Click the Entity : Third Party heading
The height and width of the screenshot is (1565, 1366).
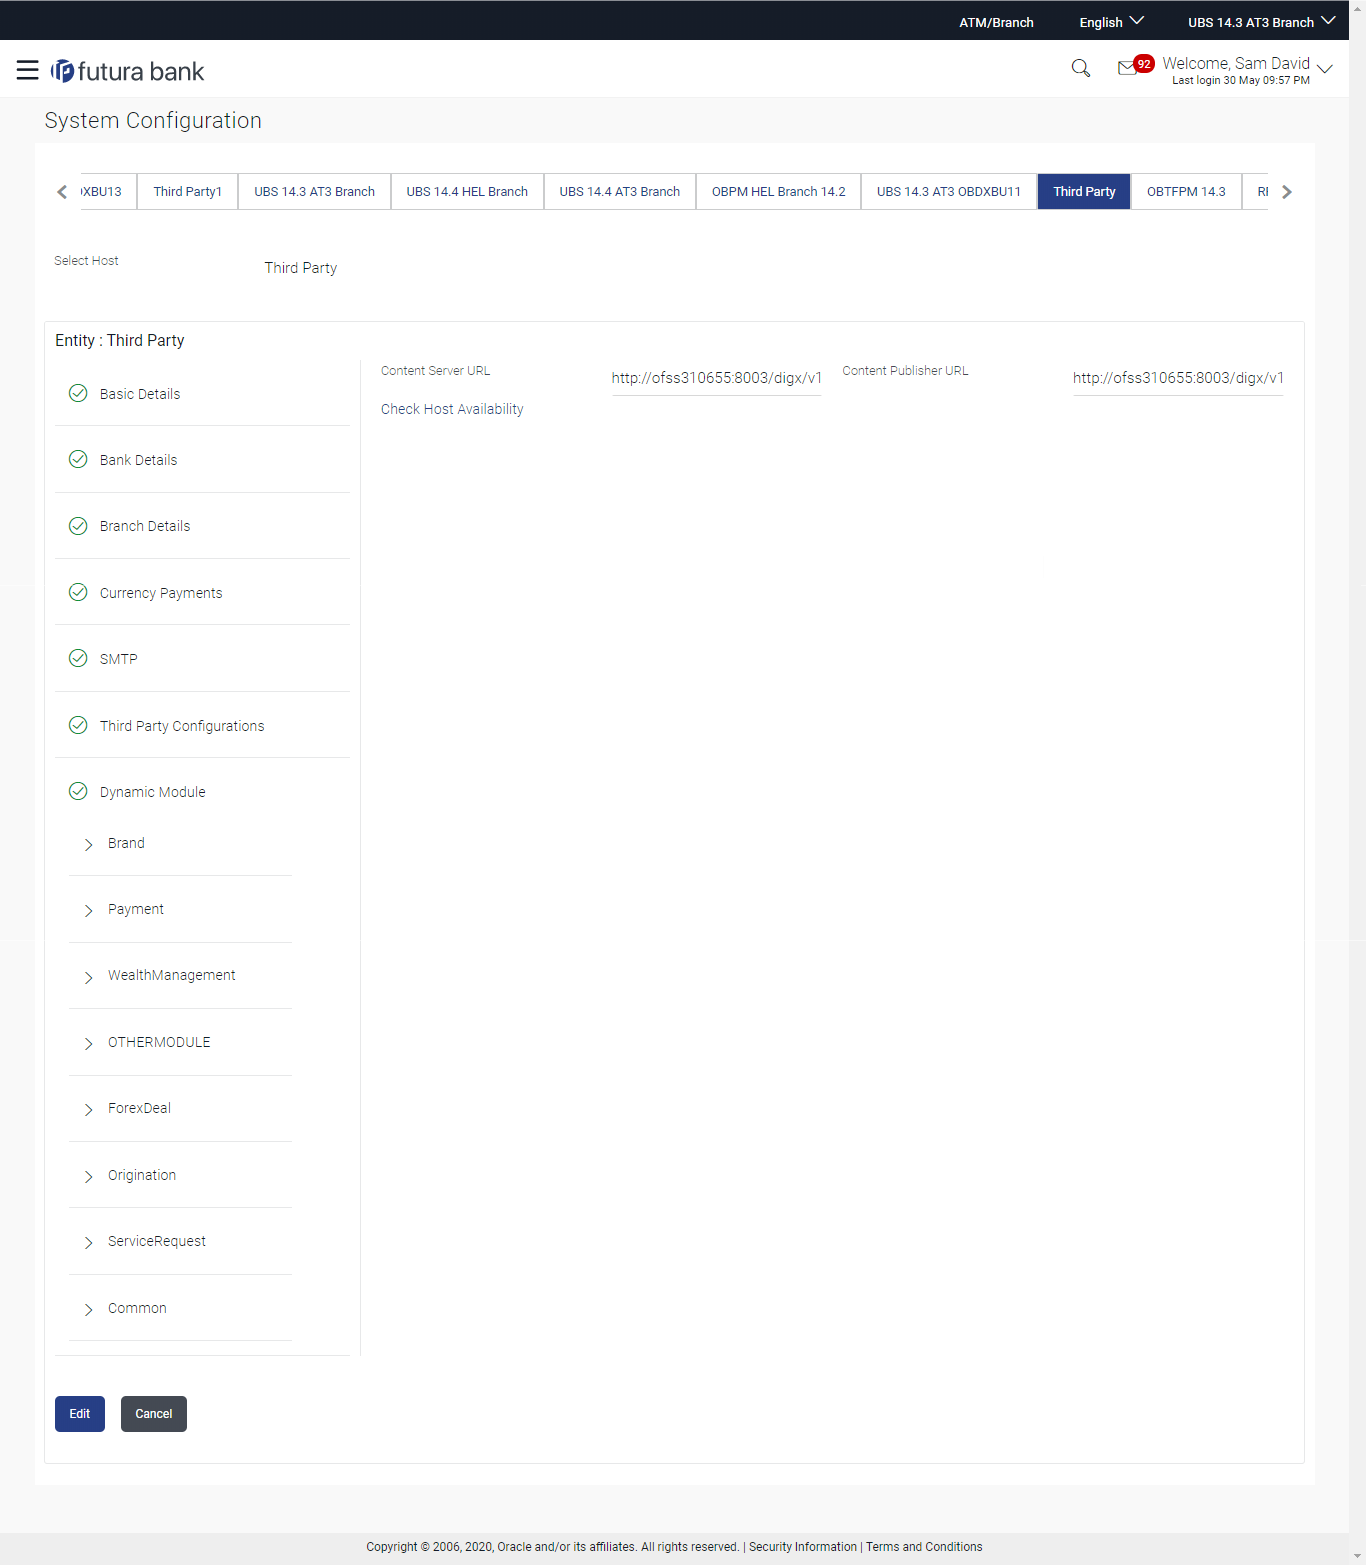(x=120, y=340)
